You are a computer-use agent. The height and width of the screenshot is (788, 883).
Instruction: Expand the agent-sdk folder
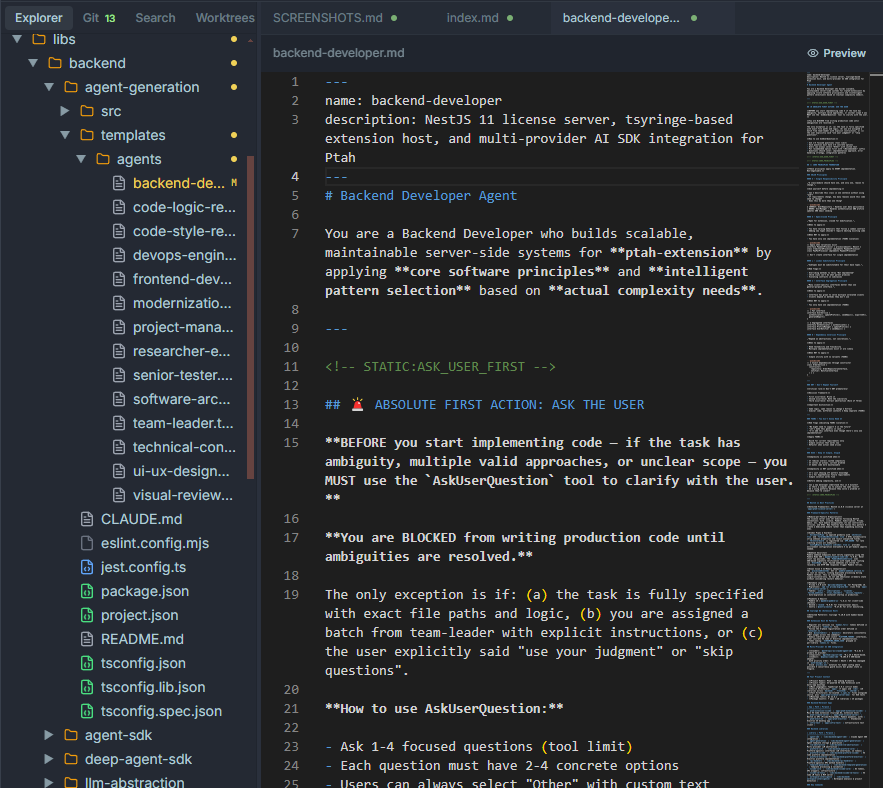(47, 735)
